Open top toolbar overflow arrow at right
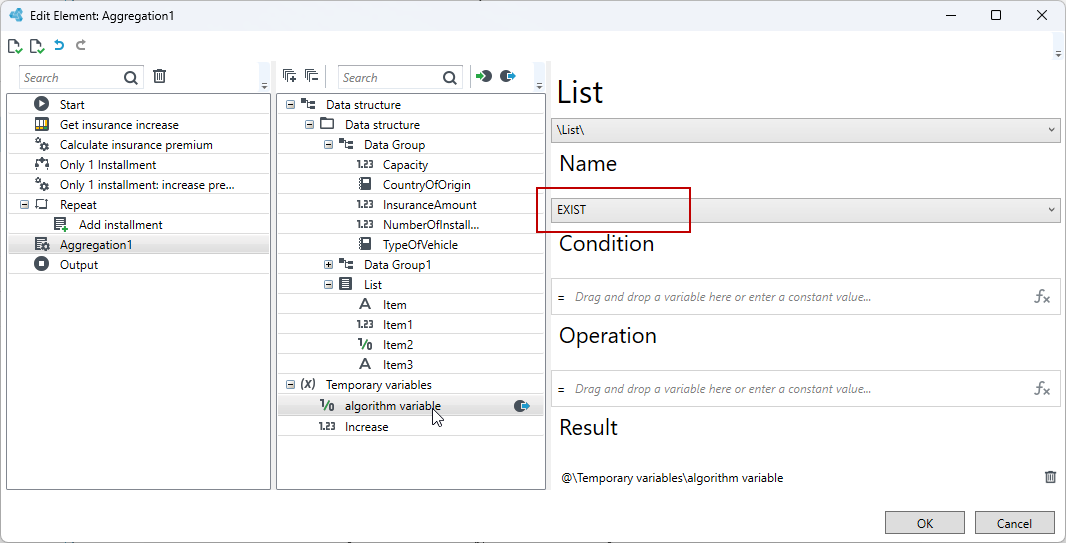The height and width of the screenshot is (543, 1066). click(1057, 53)
